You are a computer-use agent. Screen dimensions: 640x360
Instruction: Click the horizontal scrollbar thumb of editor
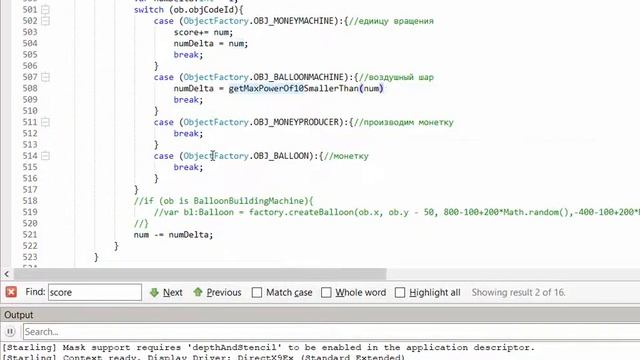pos(200,274)
